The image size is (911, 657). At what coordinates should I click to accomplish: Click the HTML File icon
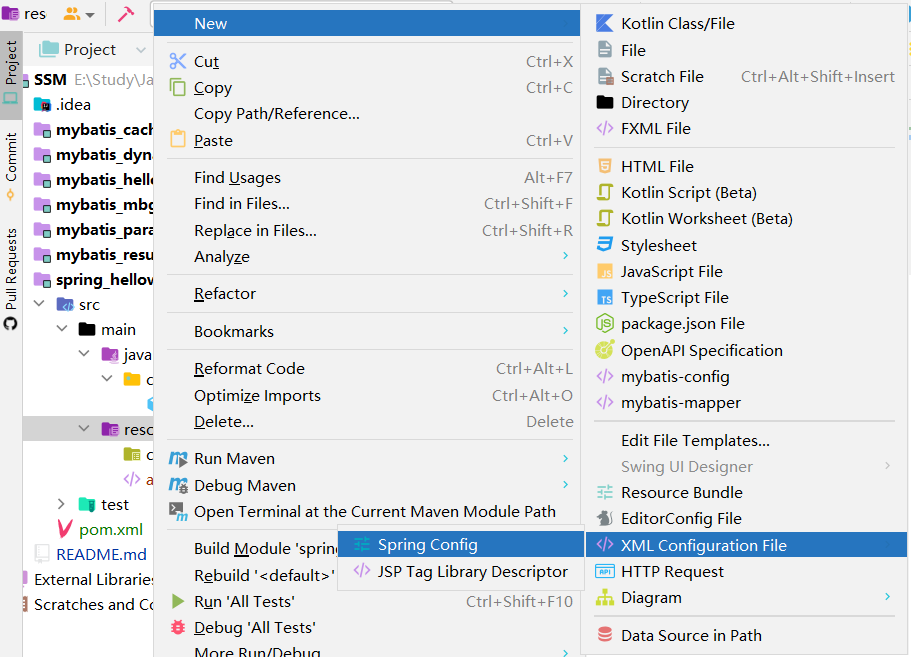(605, 166)
